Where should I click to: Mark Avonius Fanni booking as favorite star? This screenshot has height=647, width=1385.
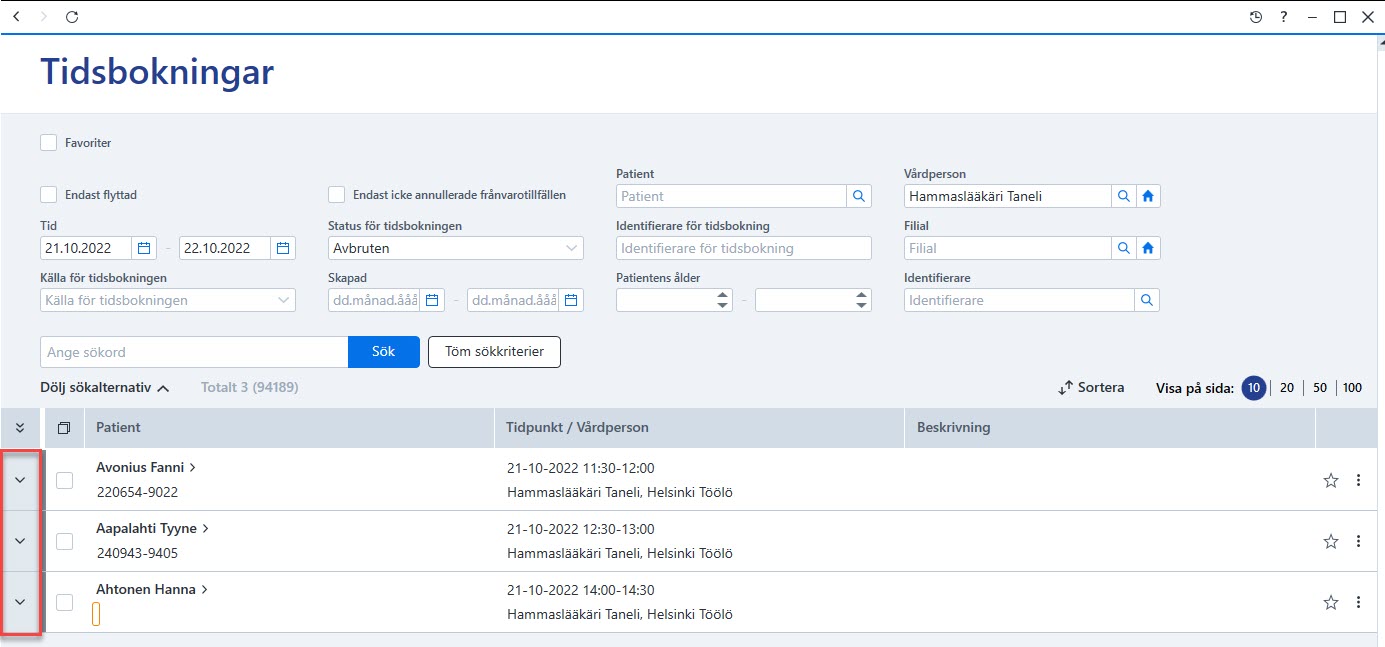click(1330, 481)
